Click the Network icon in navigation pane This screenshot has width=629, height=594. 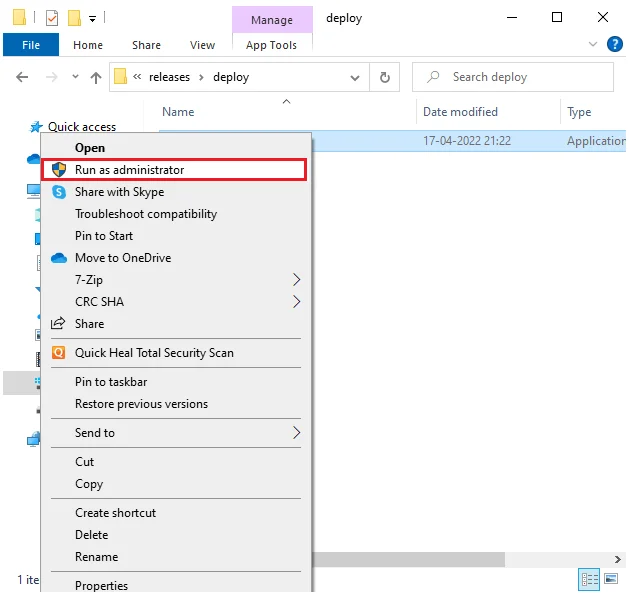(x=34, y=440)
